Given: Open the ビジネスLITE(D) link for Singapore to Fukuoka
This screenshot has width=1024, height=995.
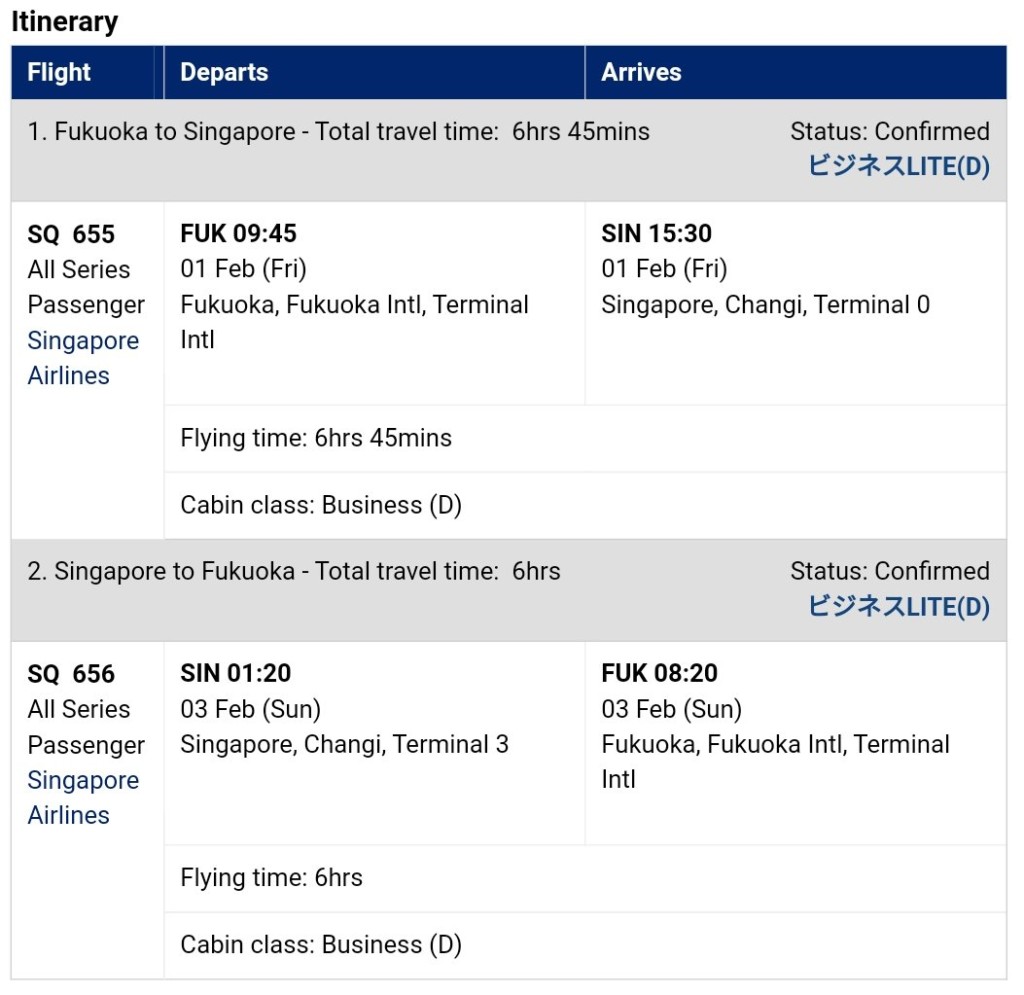Looking at the screenshot, I should click(x=898, y=606).
